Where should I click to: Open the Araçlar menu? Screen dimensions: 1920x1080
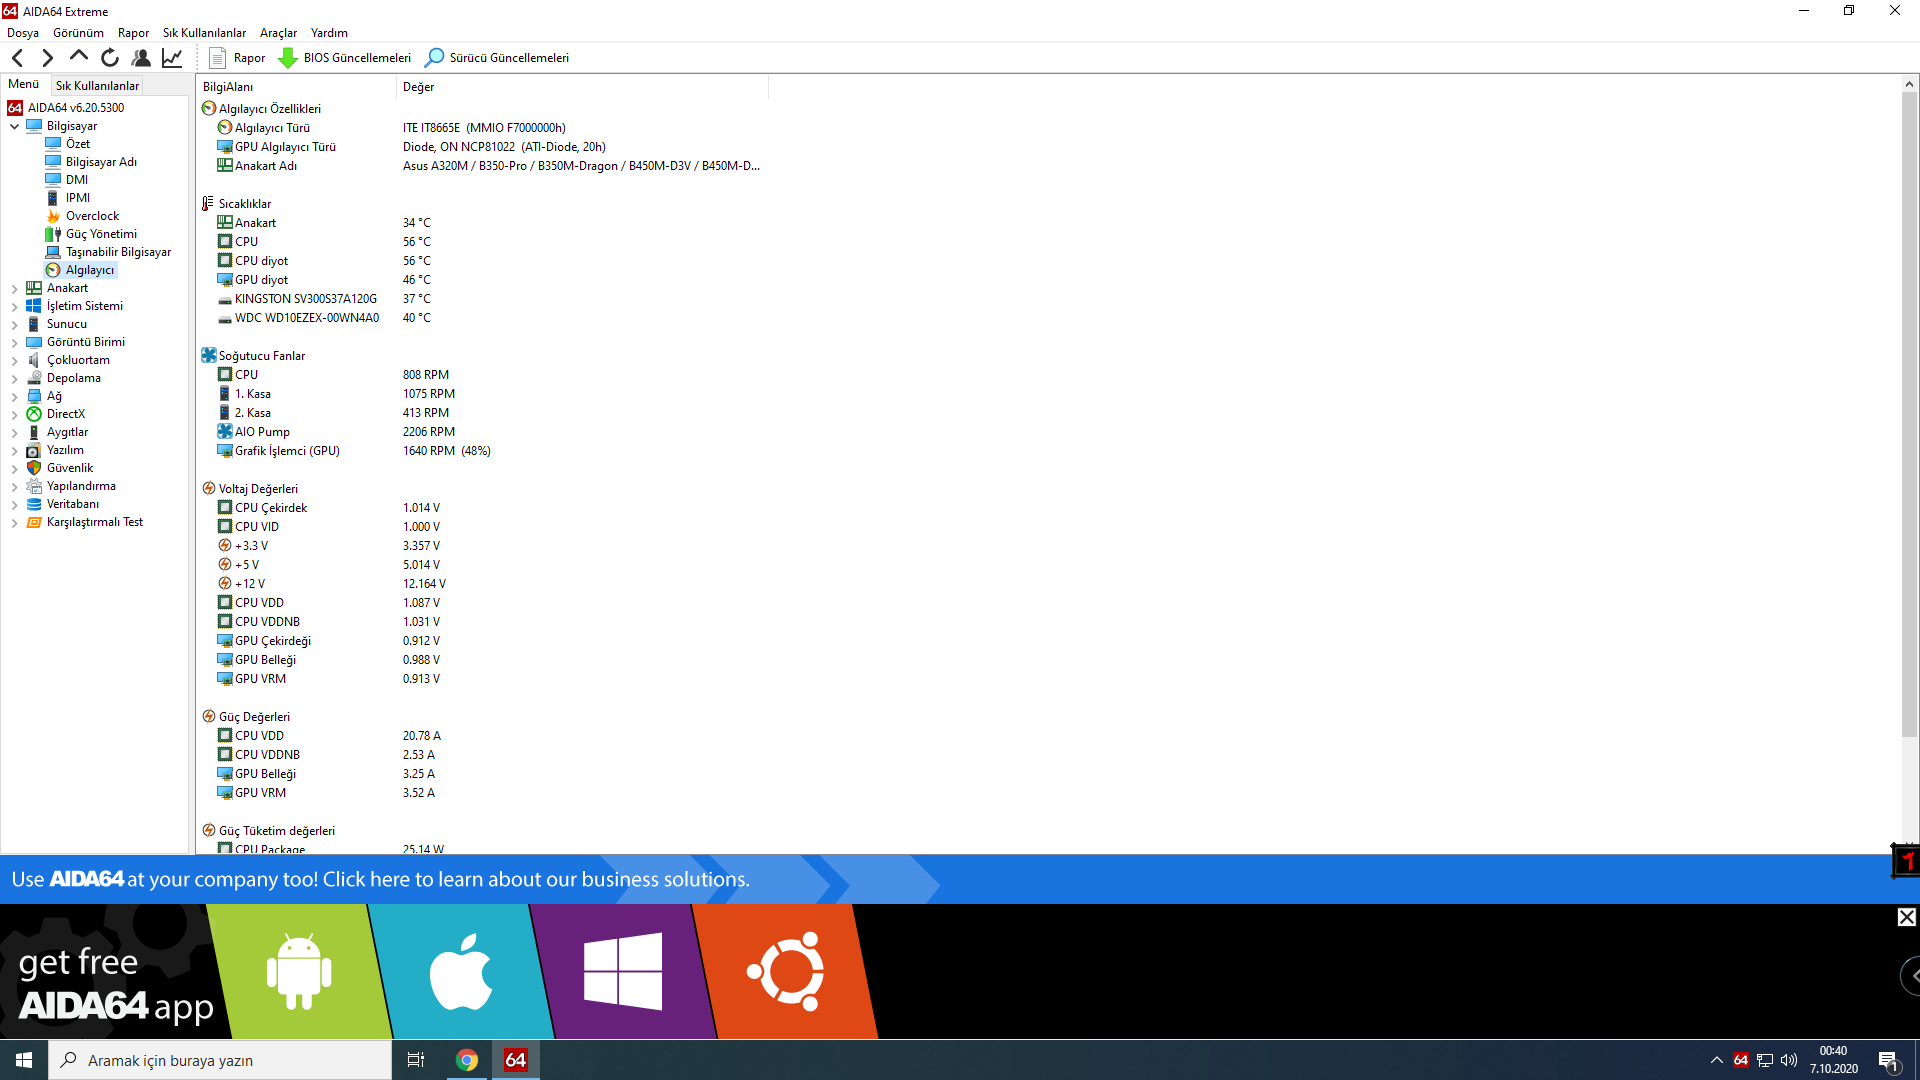pos(278,33)
